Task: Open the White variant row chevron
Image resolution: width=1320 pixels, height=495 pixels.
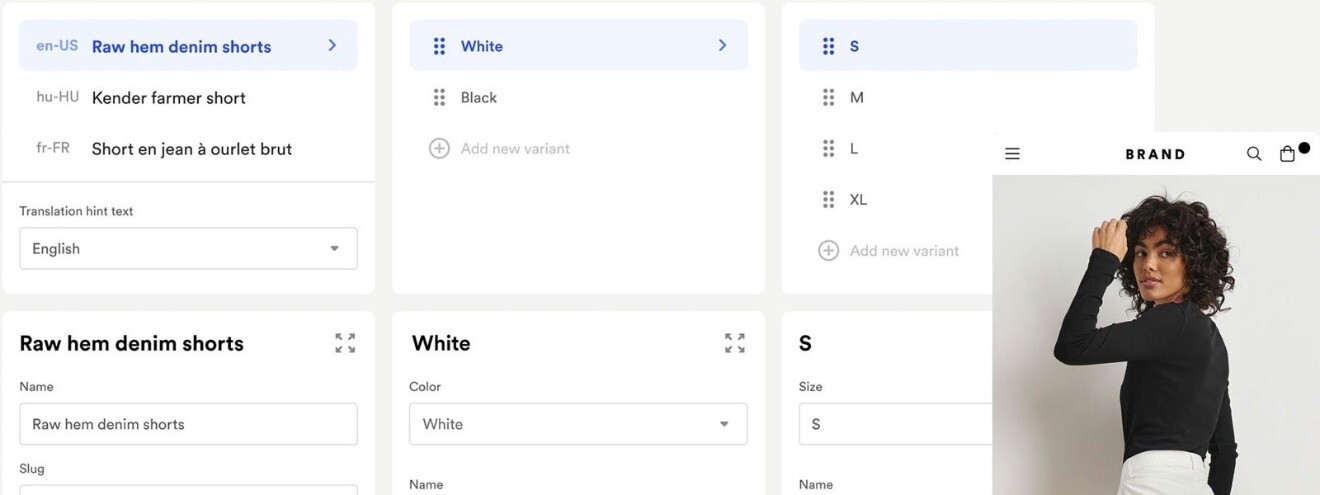Action: tap(722, 45)
